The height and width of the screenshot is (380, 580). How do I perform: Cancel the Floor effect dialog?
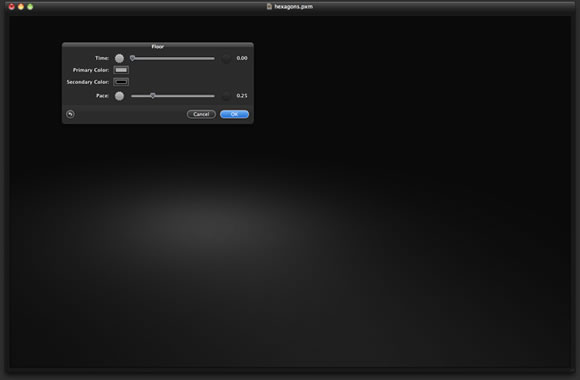[201, 114]
